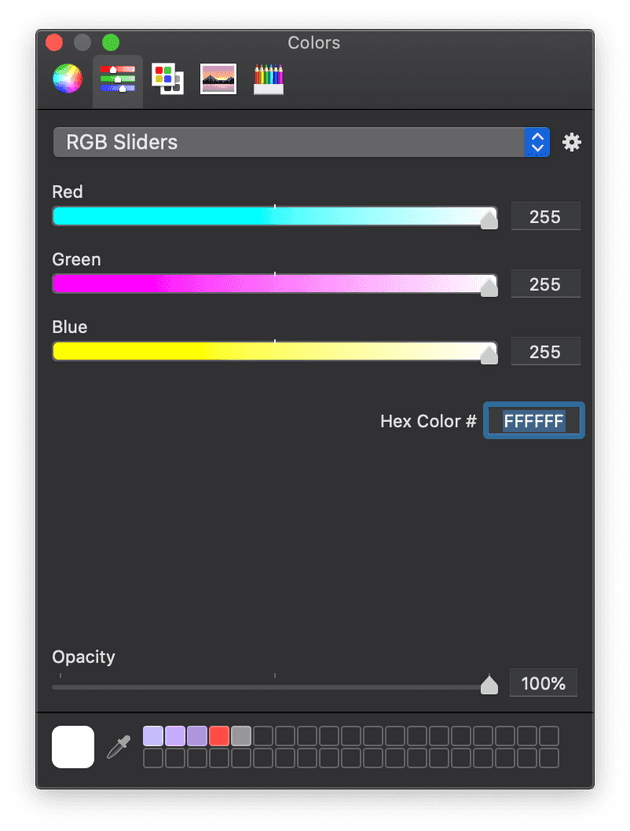Image resolution: width=630 pixels, height=831 pixels.
Task: Click the green zoom window button
Action: [x=111, y=42]
